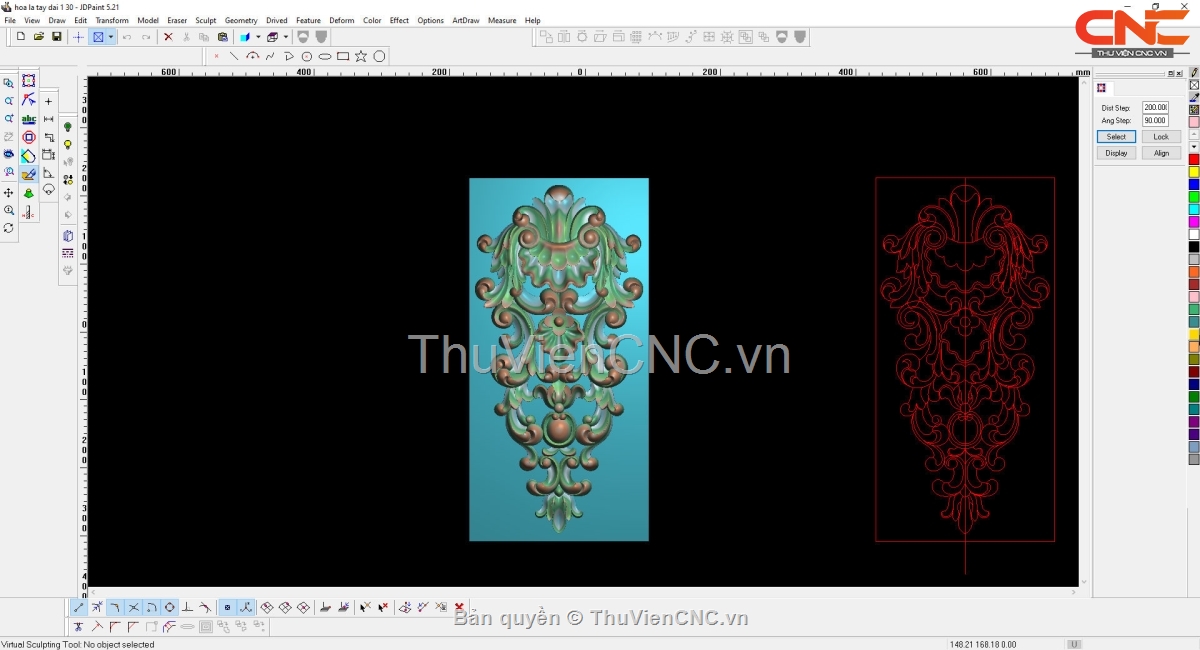Viewport: 1200px width, 650px height.
Task: Click the Save file icon
Action: (57, 37)
